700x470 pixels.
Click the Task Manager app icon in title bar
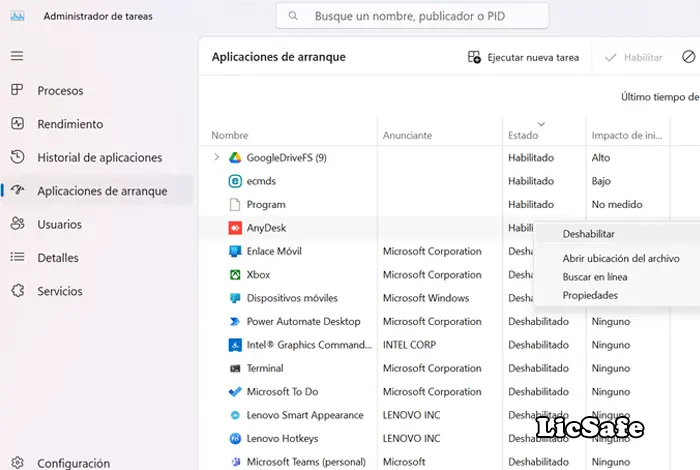17,17
